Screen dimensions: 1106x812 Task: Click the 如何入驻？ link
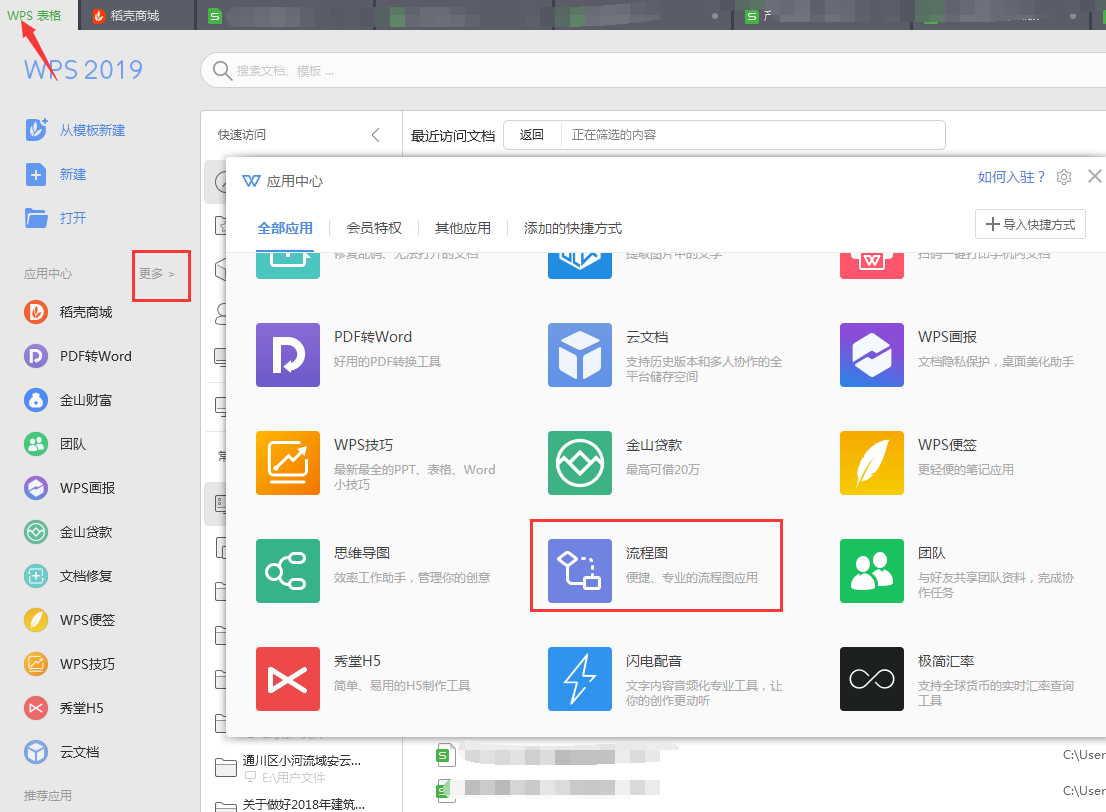(x=1011, y=177)
